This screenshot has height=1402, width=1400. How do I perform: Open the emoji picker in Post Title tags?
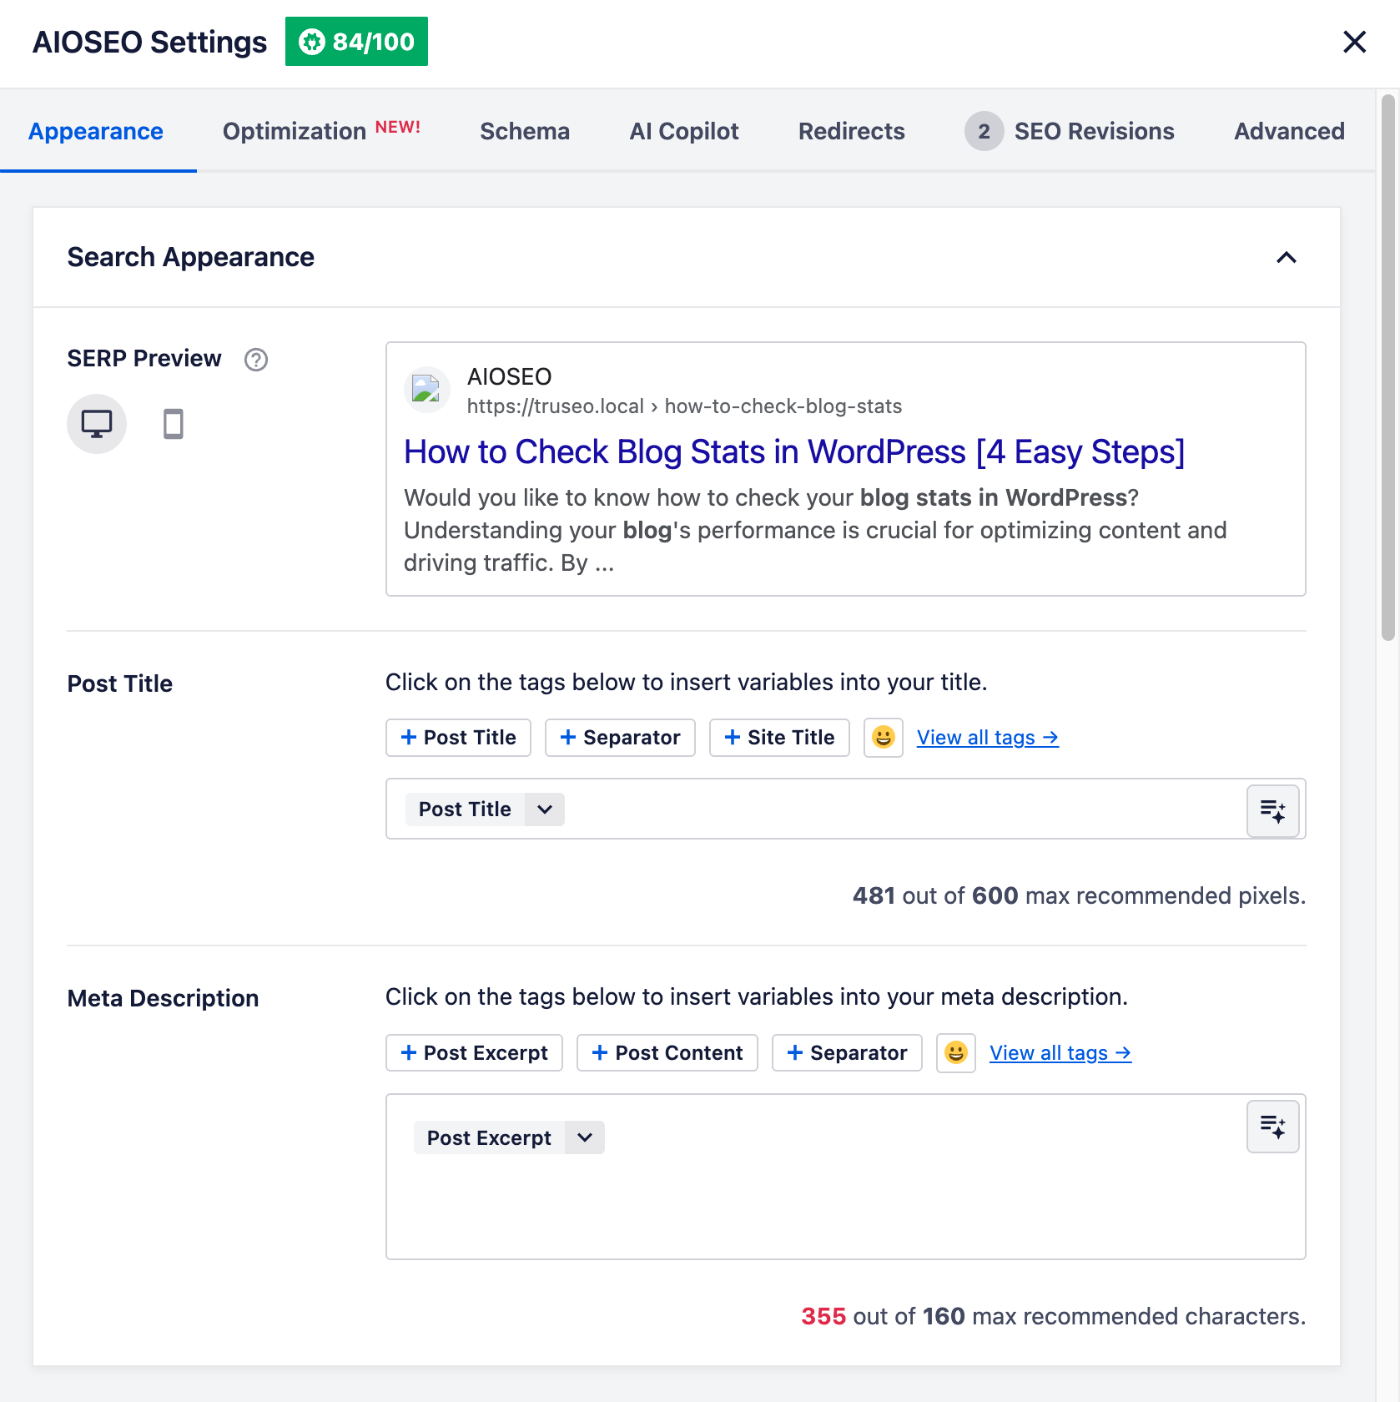(x=883, y=738)
